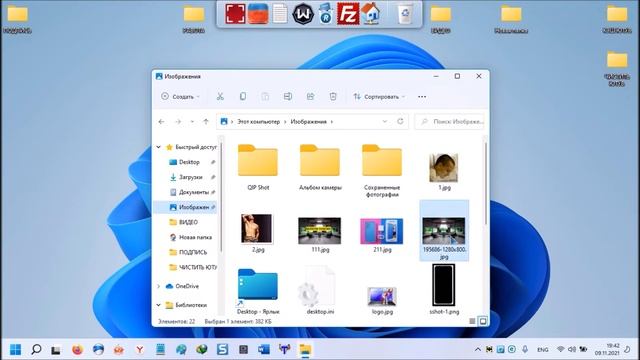The width and height of the screenshot is (640, 360).
Task: Select the Desktop - Ярлык shortcut
Action: click(258, 291)
